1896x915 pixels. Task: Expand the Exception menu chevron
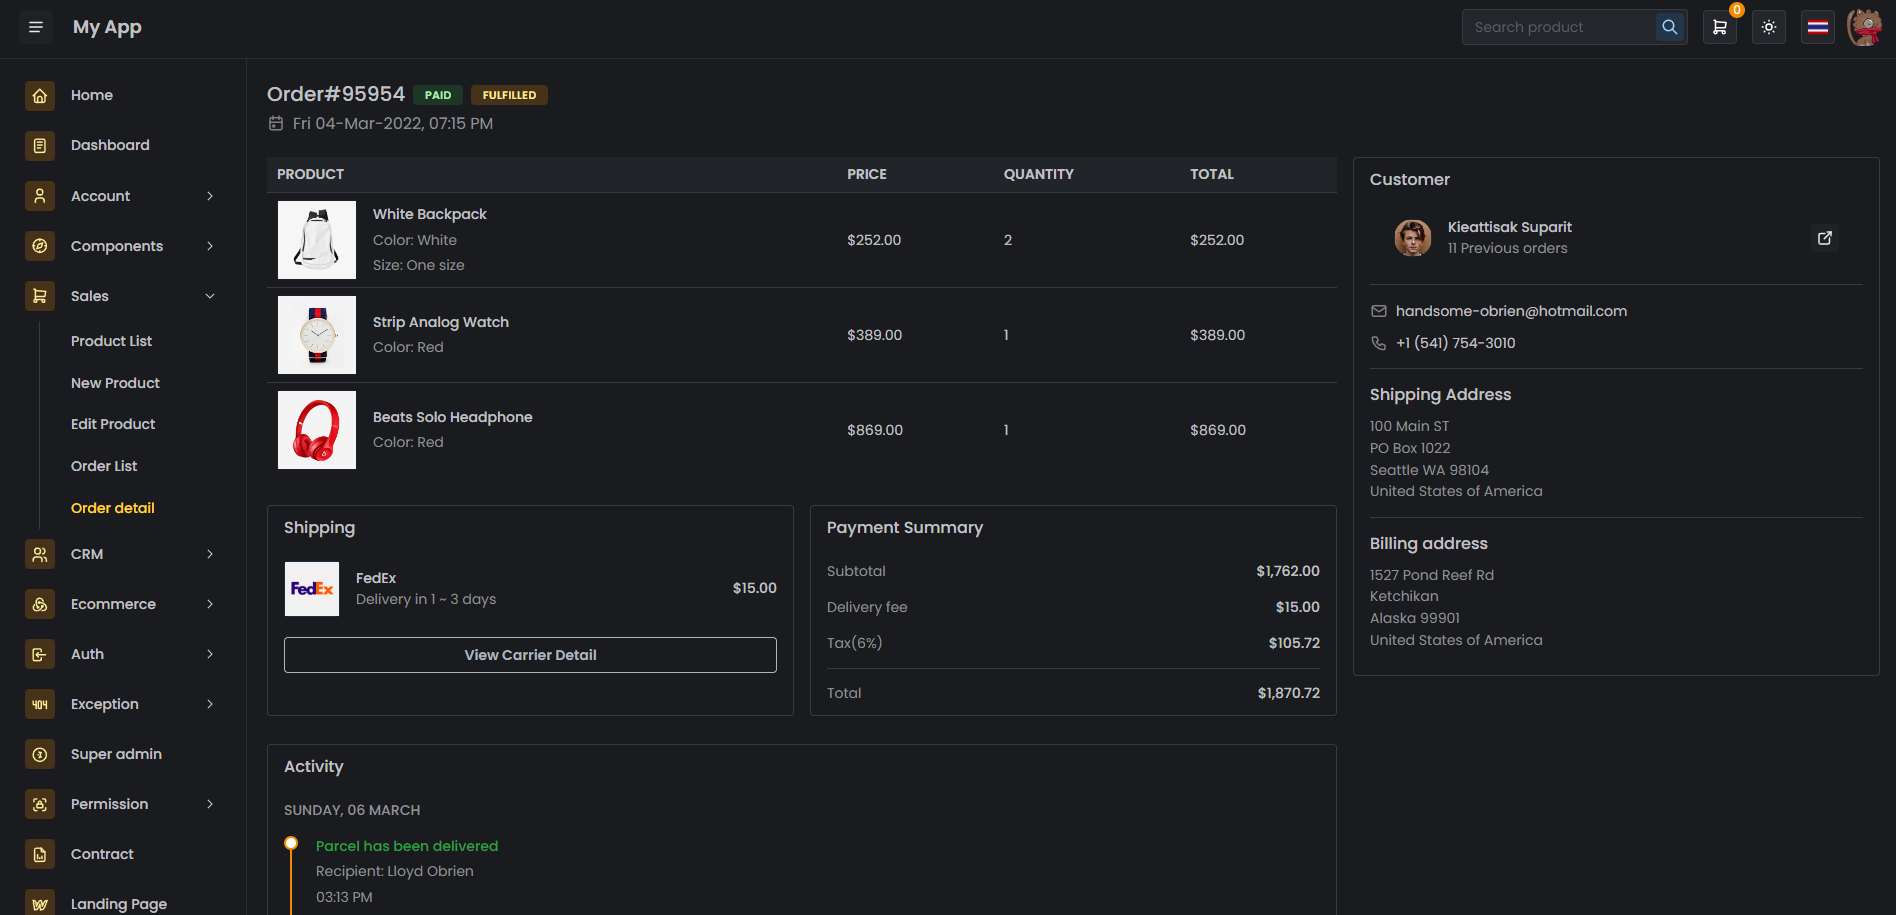click(210, 704)
